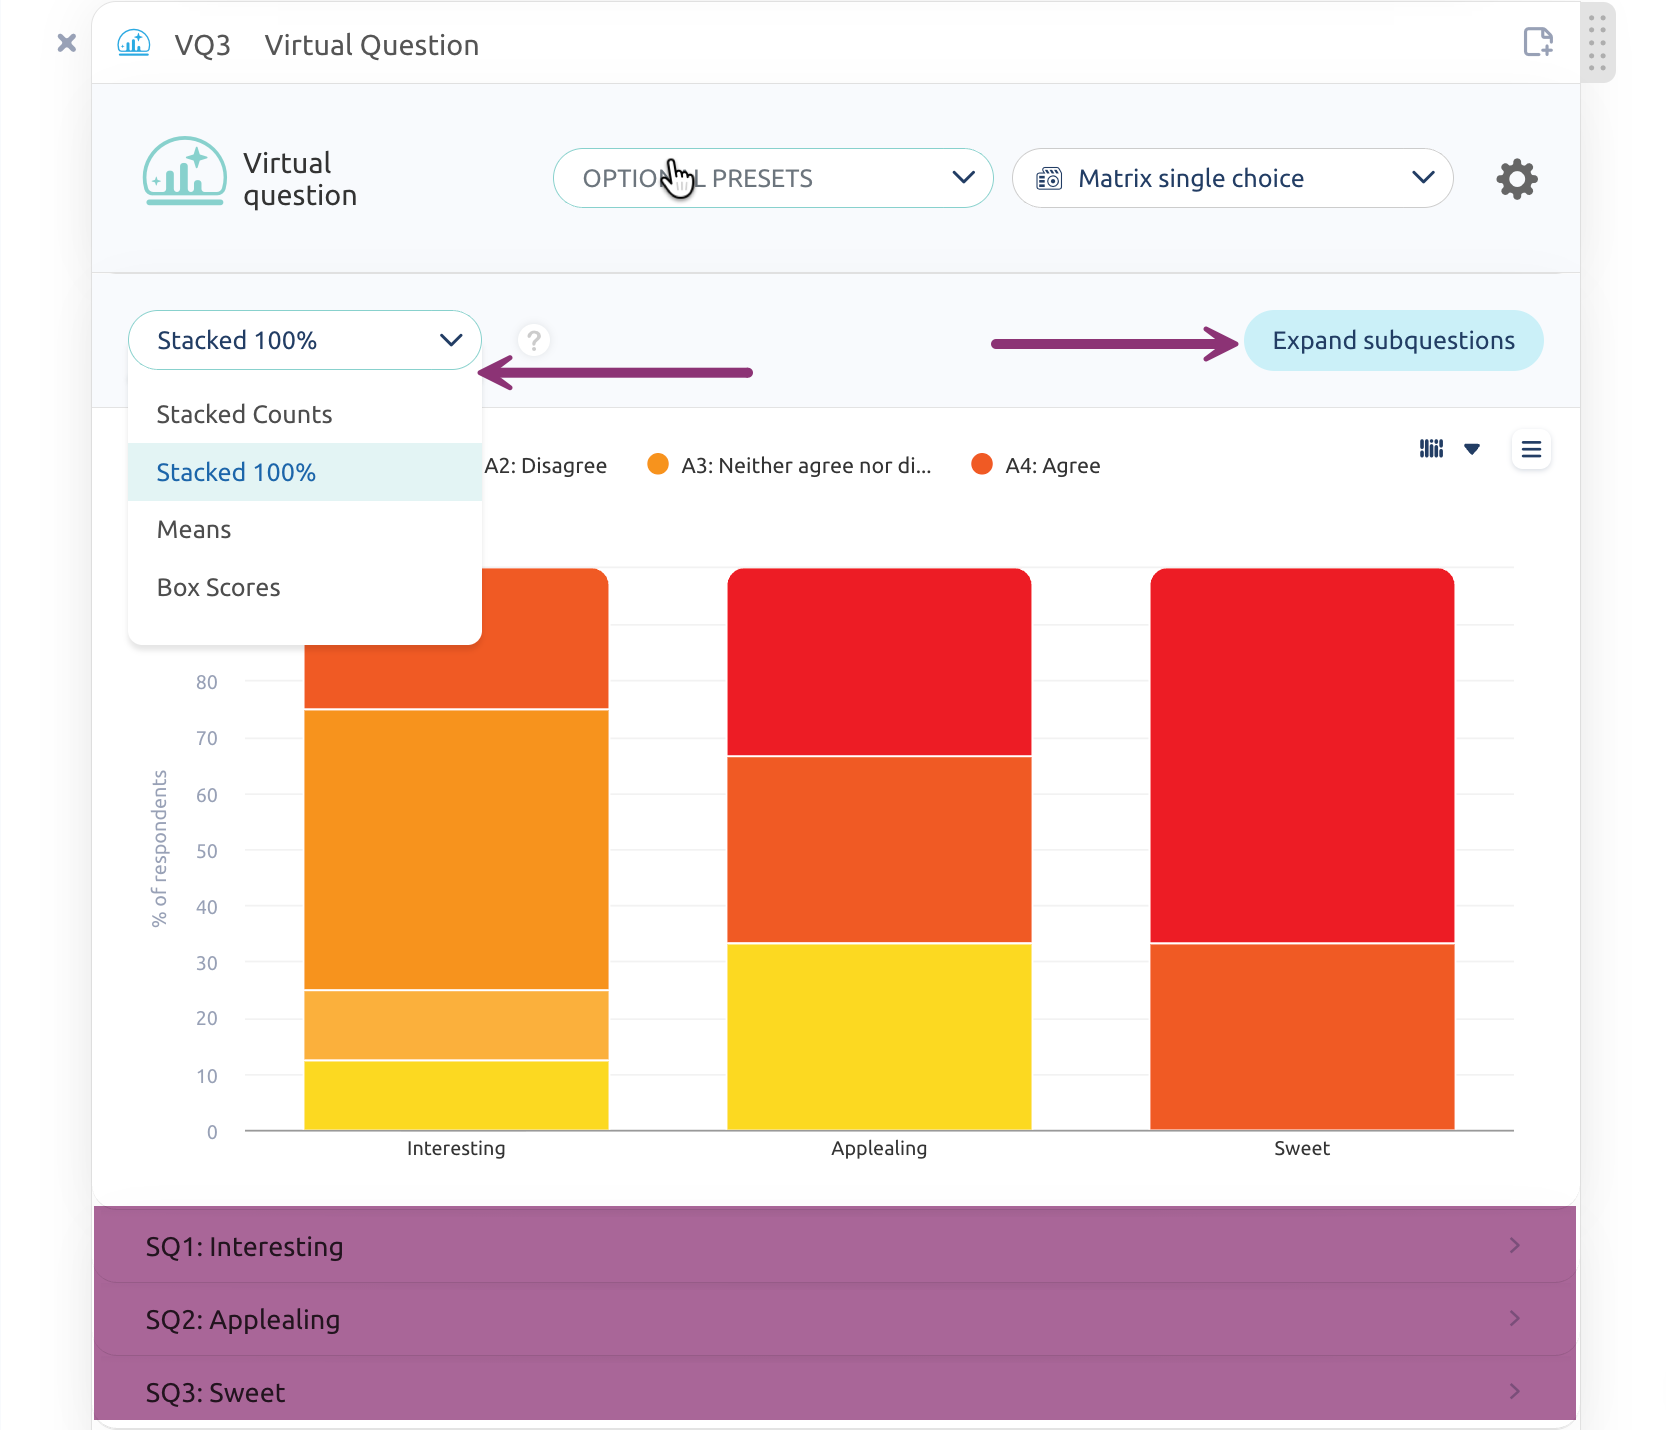1666x1430 pixels.
Task: Open the chart hamburger menu
Action: click(1531, 450)
